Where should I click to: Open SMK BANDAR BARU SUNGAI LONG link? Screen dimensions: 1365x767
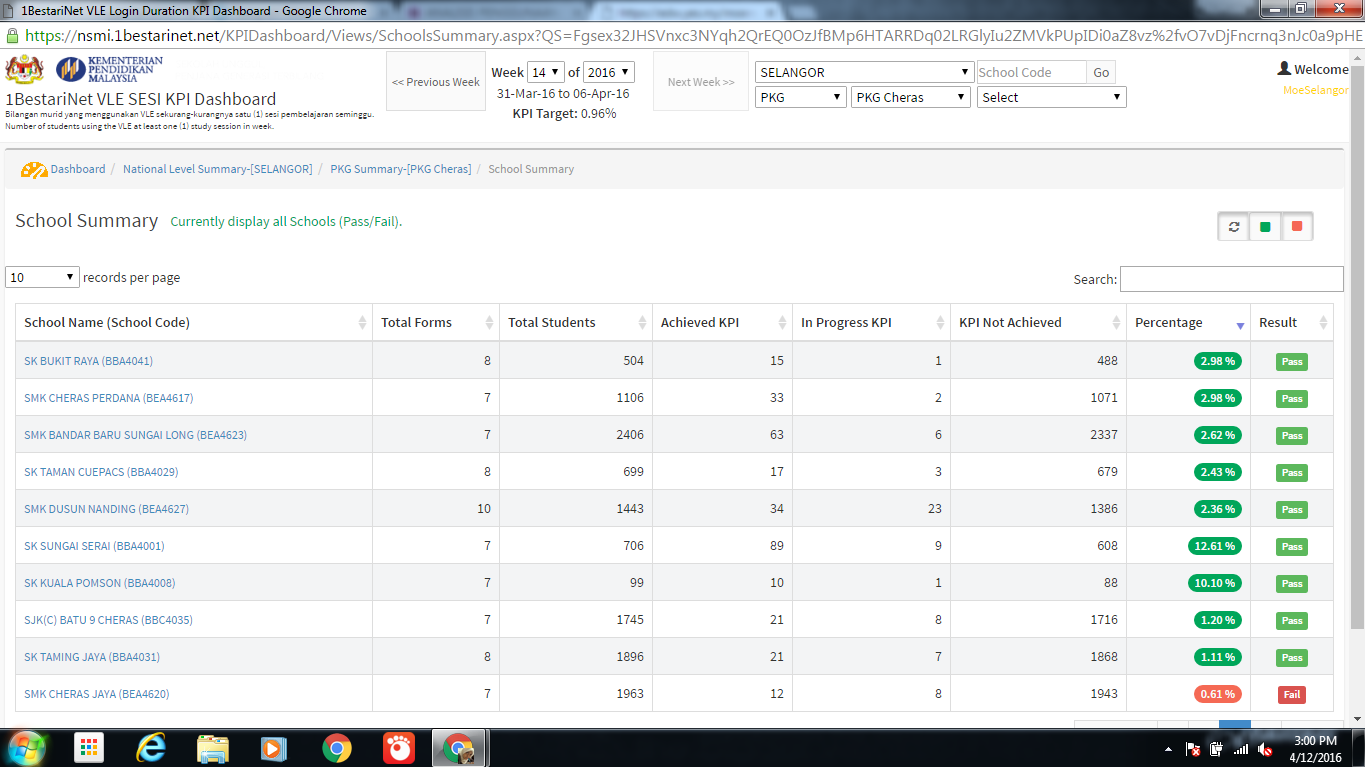135,435
